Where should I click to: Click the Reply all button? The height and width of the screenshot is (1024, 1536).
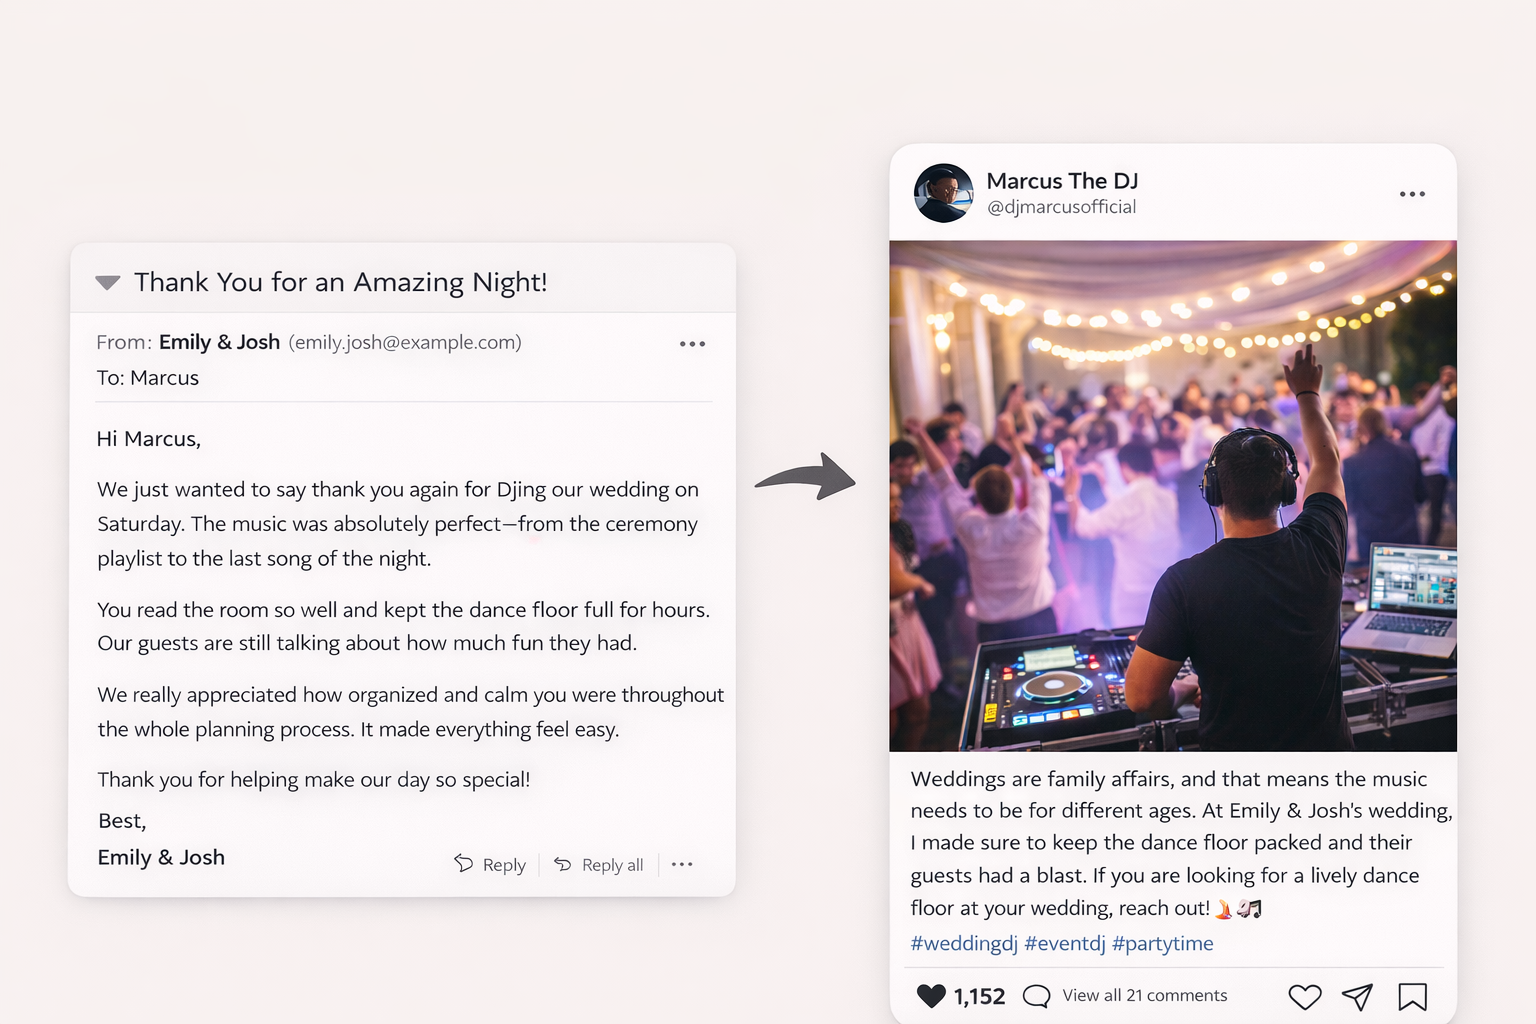[x=599, y=864]
